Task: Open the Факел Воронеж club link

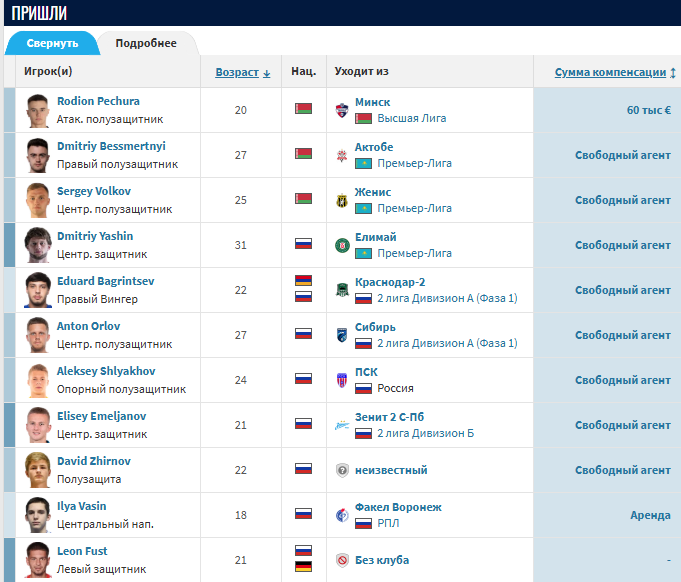Action: click(x=398, y=507)
